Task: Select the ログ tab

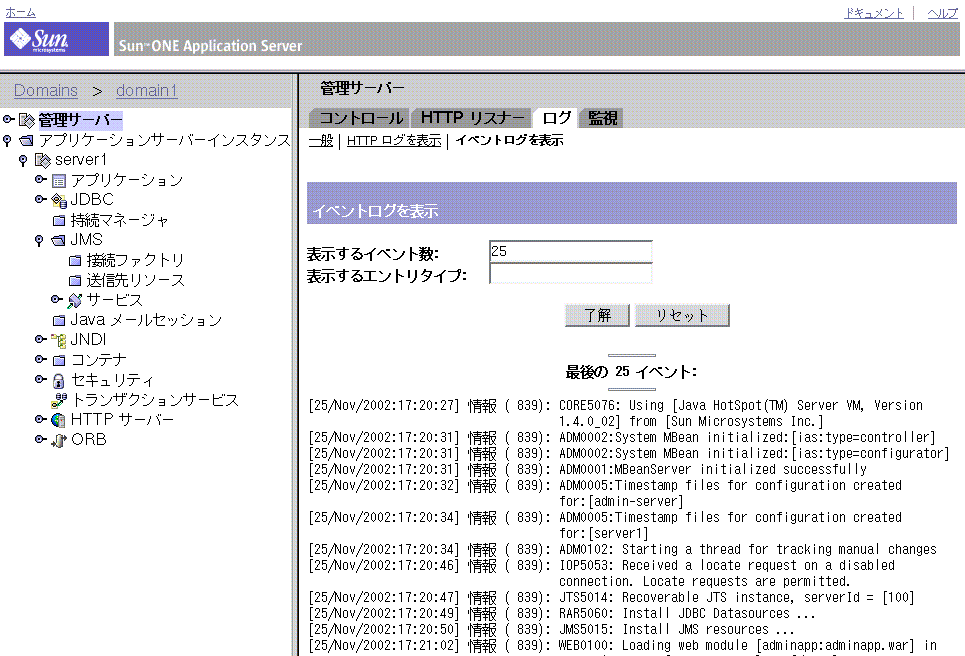Action: [556, 118]
